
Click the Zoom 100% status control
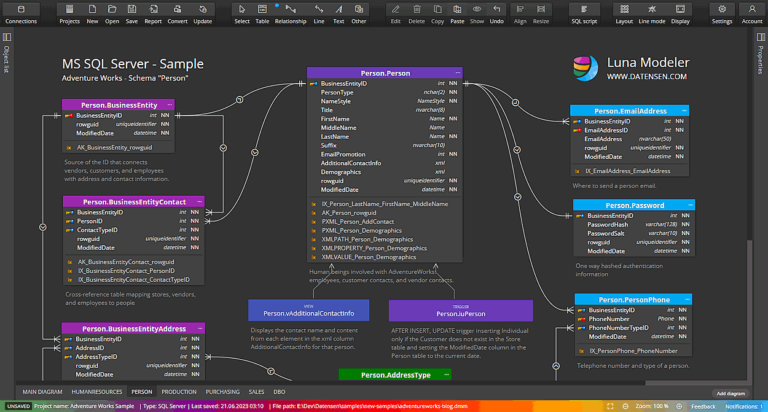coord(651,406)
